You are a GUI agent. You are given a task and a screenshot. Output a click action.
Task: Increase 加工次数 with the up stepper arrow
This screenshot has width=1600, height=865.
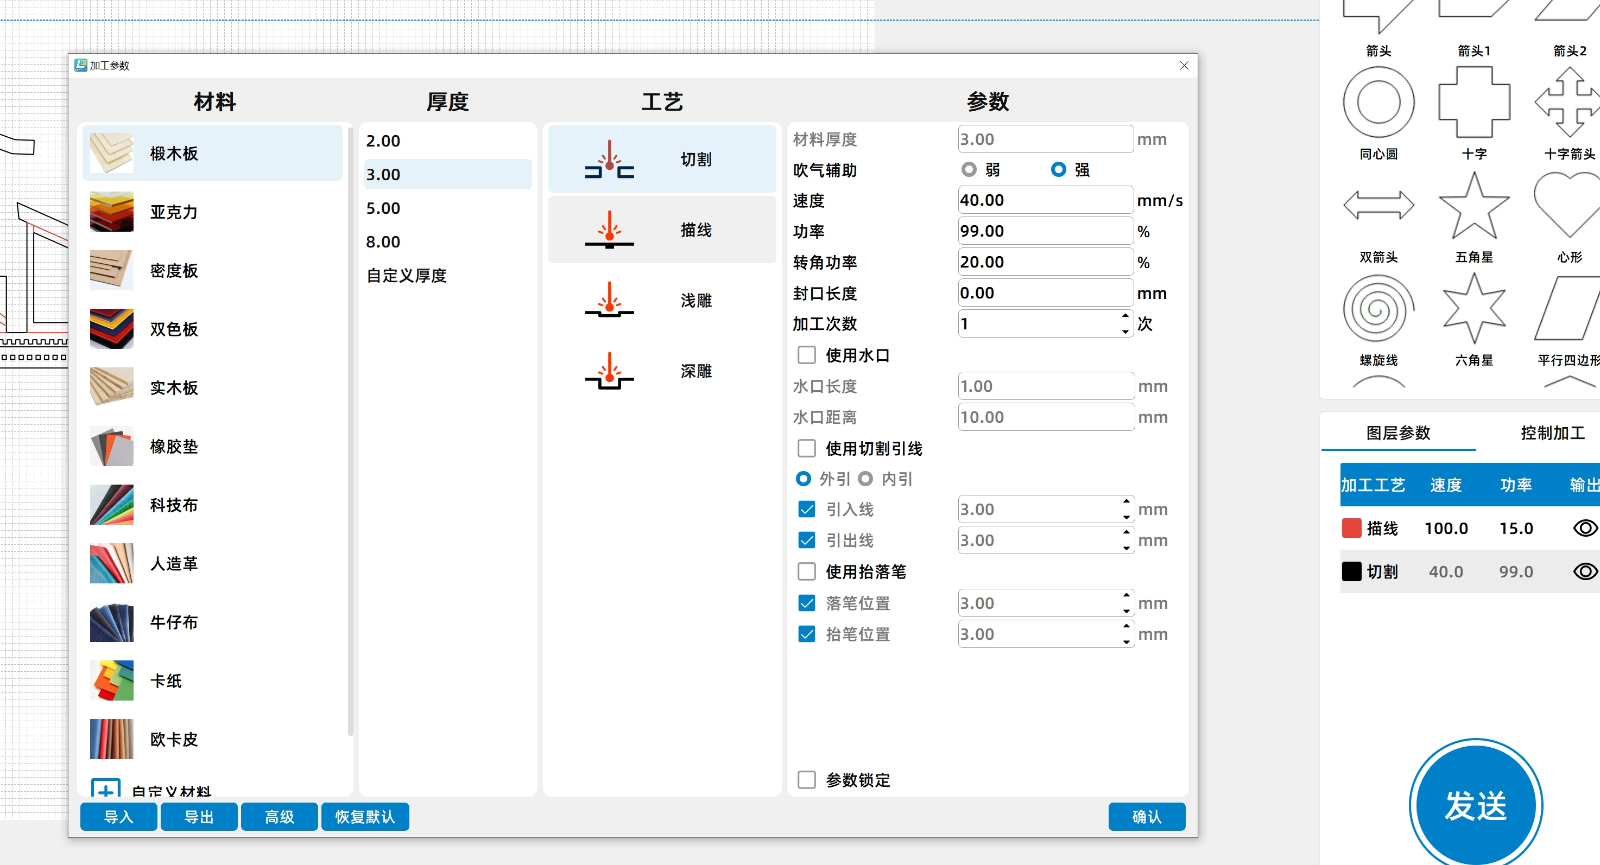pyautogui.click(x=1126, y=317)
